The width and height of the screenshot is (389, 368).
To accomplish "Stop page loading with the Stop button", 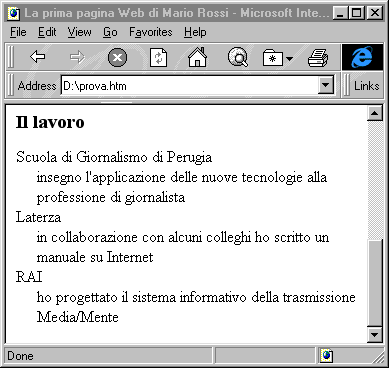I will pos(117,57).
